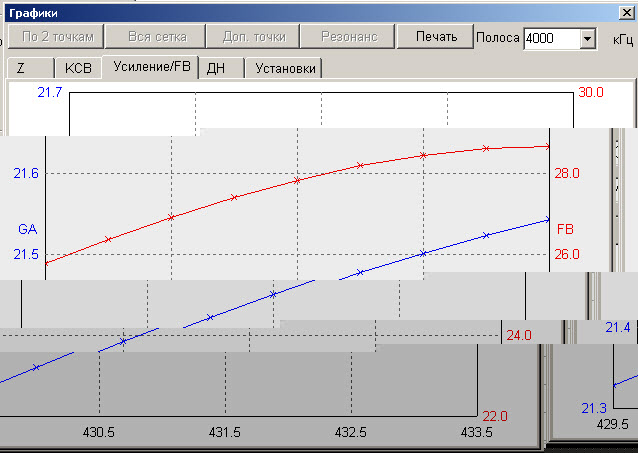The width and height of the screenshot is (638, 453).
Task: Switch to the Z tab
Action: (21, 68)
